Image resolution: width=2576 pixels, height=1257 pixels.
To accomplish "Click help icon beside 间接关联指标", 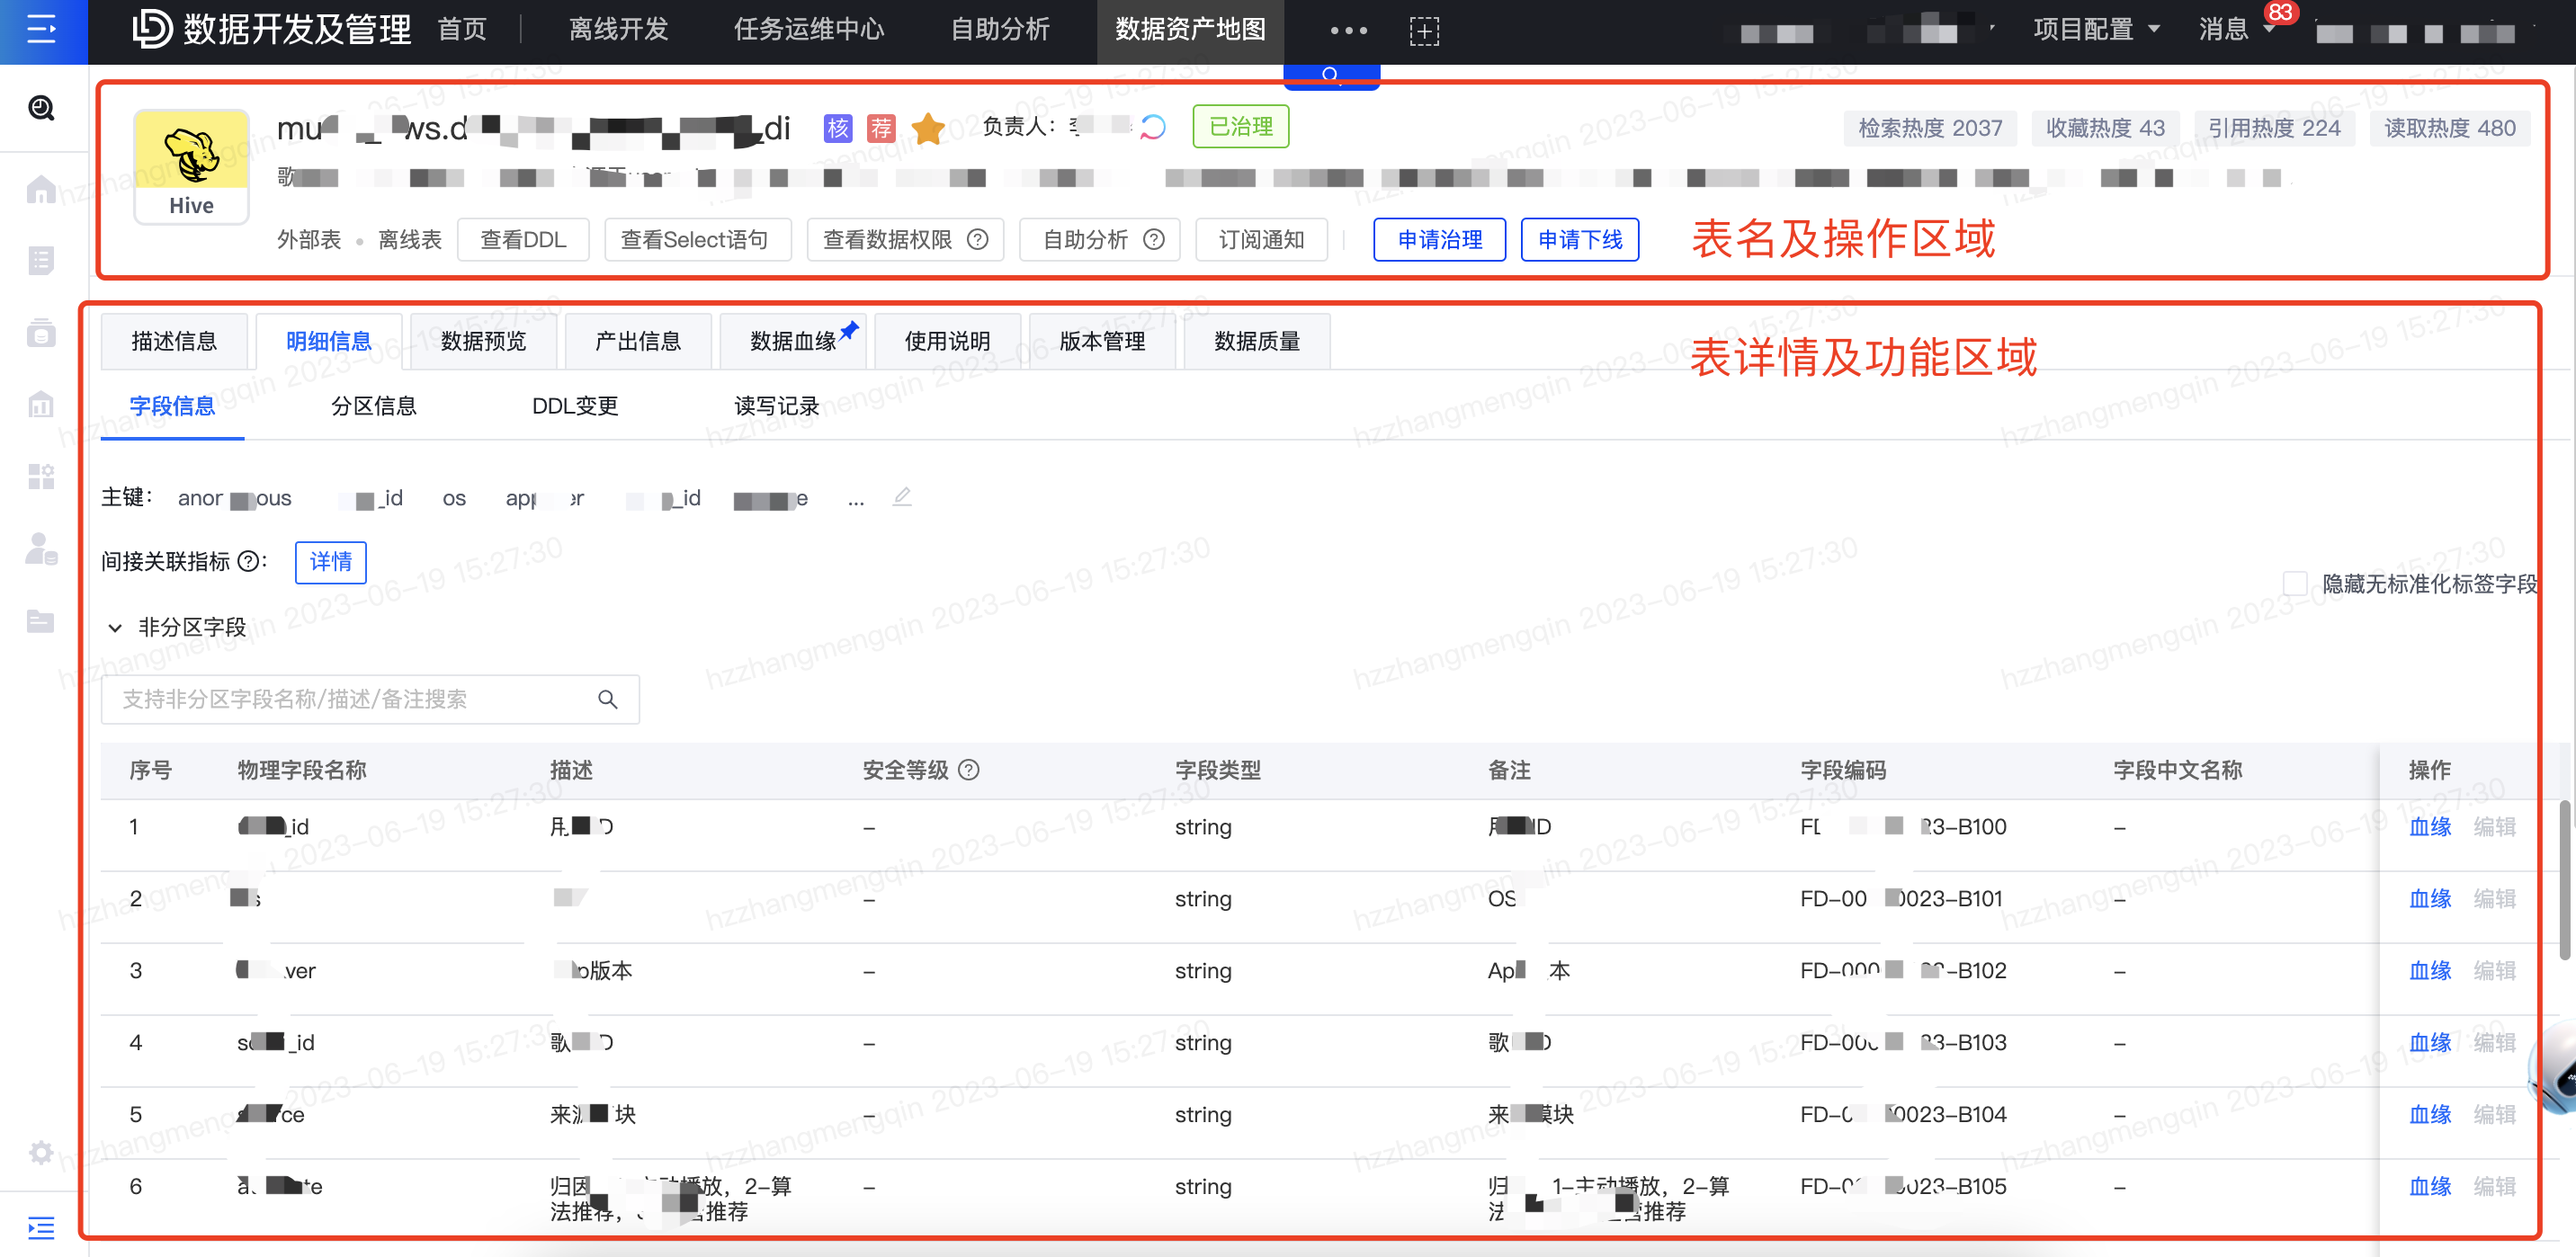I will click(248, 561).
